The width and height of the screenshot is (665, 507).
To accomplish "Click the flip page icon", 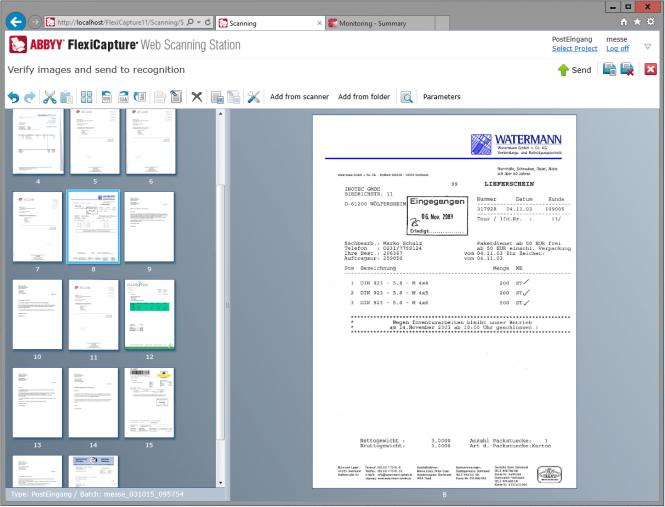I will pos(140,97).
